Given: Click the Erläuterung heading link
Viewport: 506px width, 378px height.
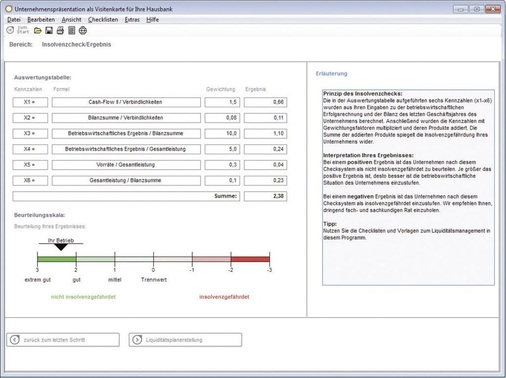Looking at the screenshot, I should pos(331,73).
